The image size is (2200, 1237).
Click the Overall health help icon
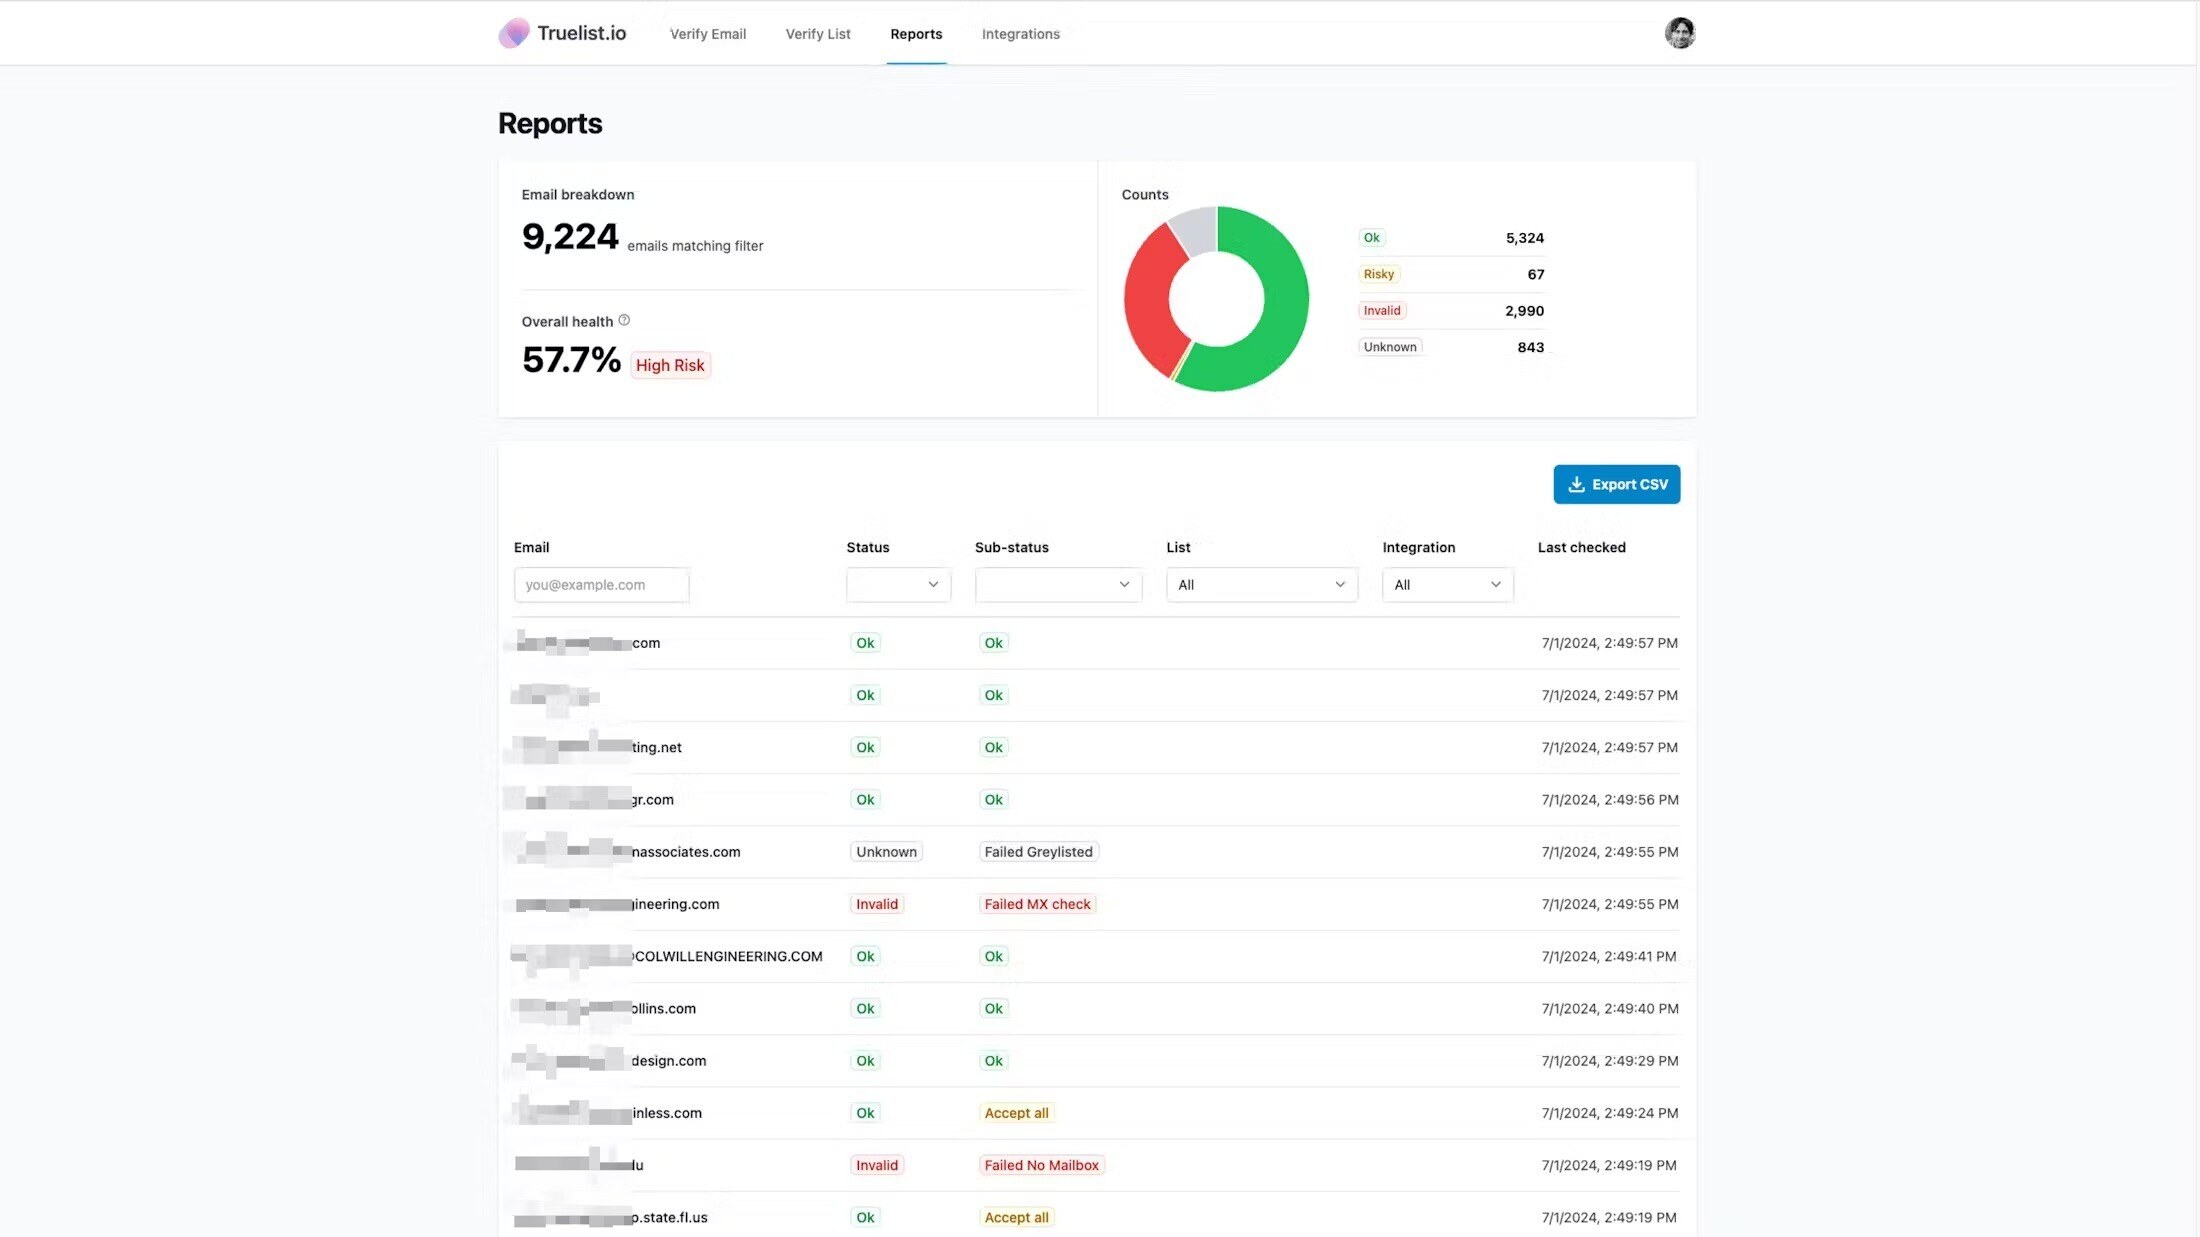pyautogui.click(x=624, y=320)
